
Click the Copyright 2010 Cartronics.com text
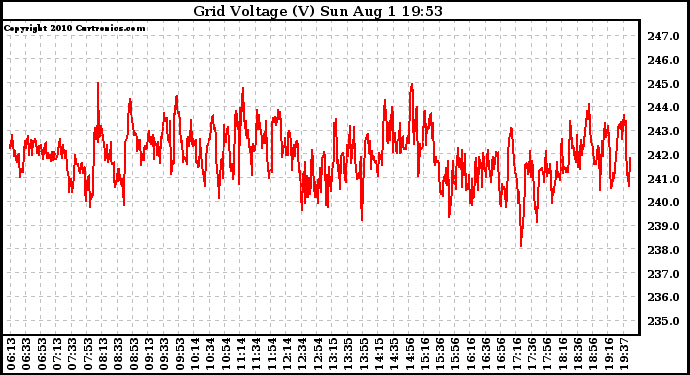pyautogui.click(x=74, y=28)
